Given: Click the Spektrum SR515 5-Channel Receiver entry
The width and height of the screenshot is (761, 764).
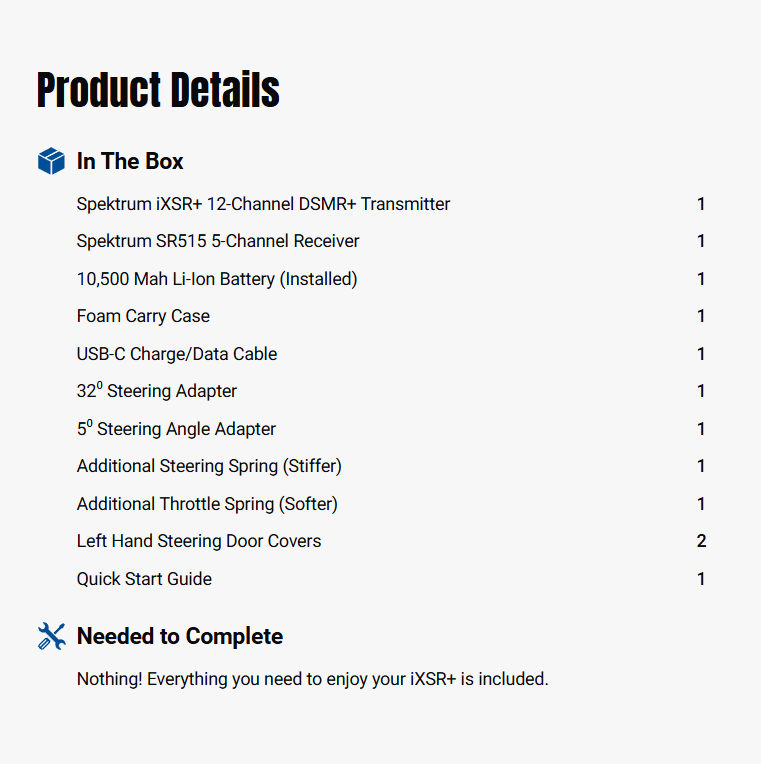Looking at the screenshot, I should pyautogui.click(x=218, y=241).
